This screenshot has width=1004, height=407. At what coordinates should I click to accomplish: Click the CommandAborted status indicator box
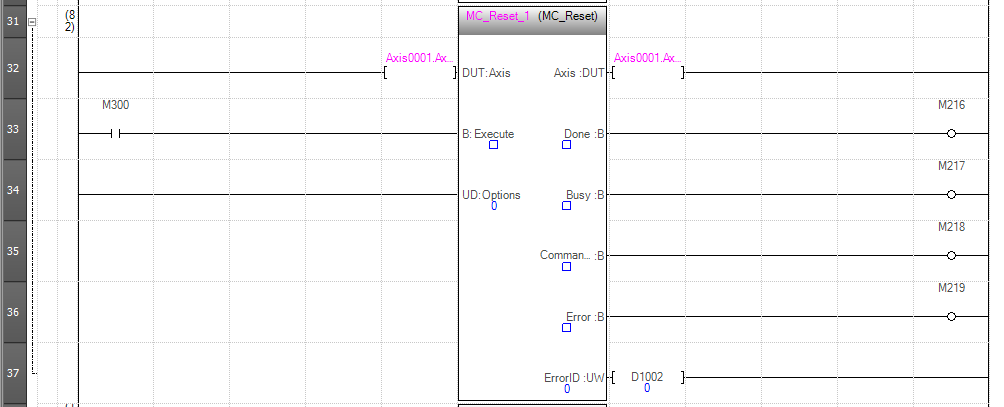coord(566,266)
